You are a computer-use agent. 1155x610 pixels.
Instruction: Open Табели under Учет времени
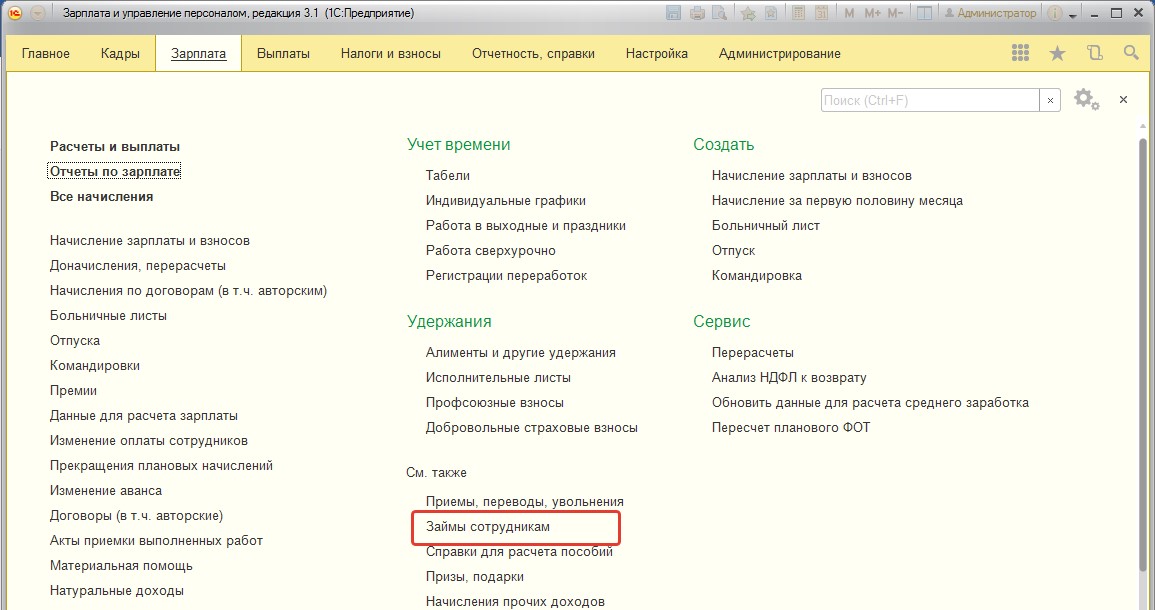pyautogui.click(x=448, y=176)
